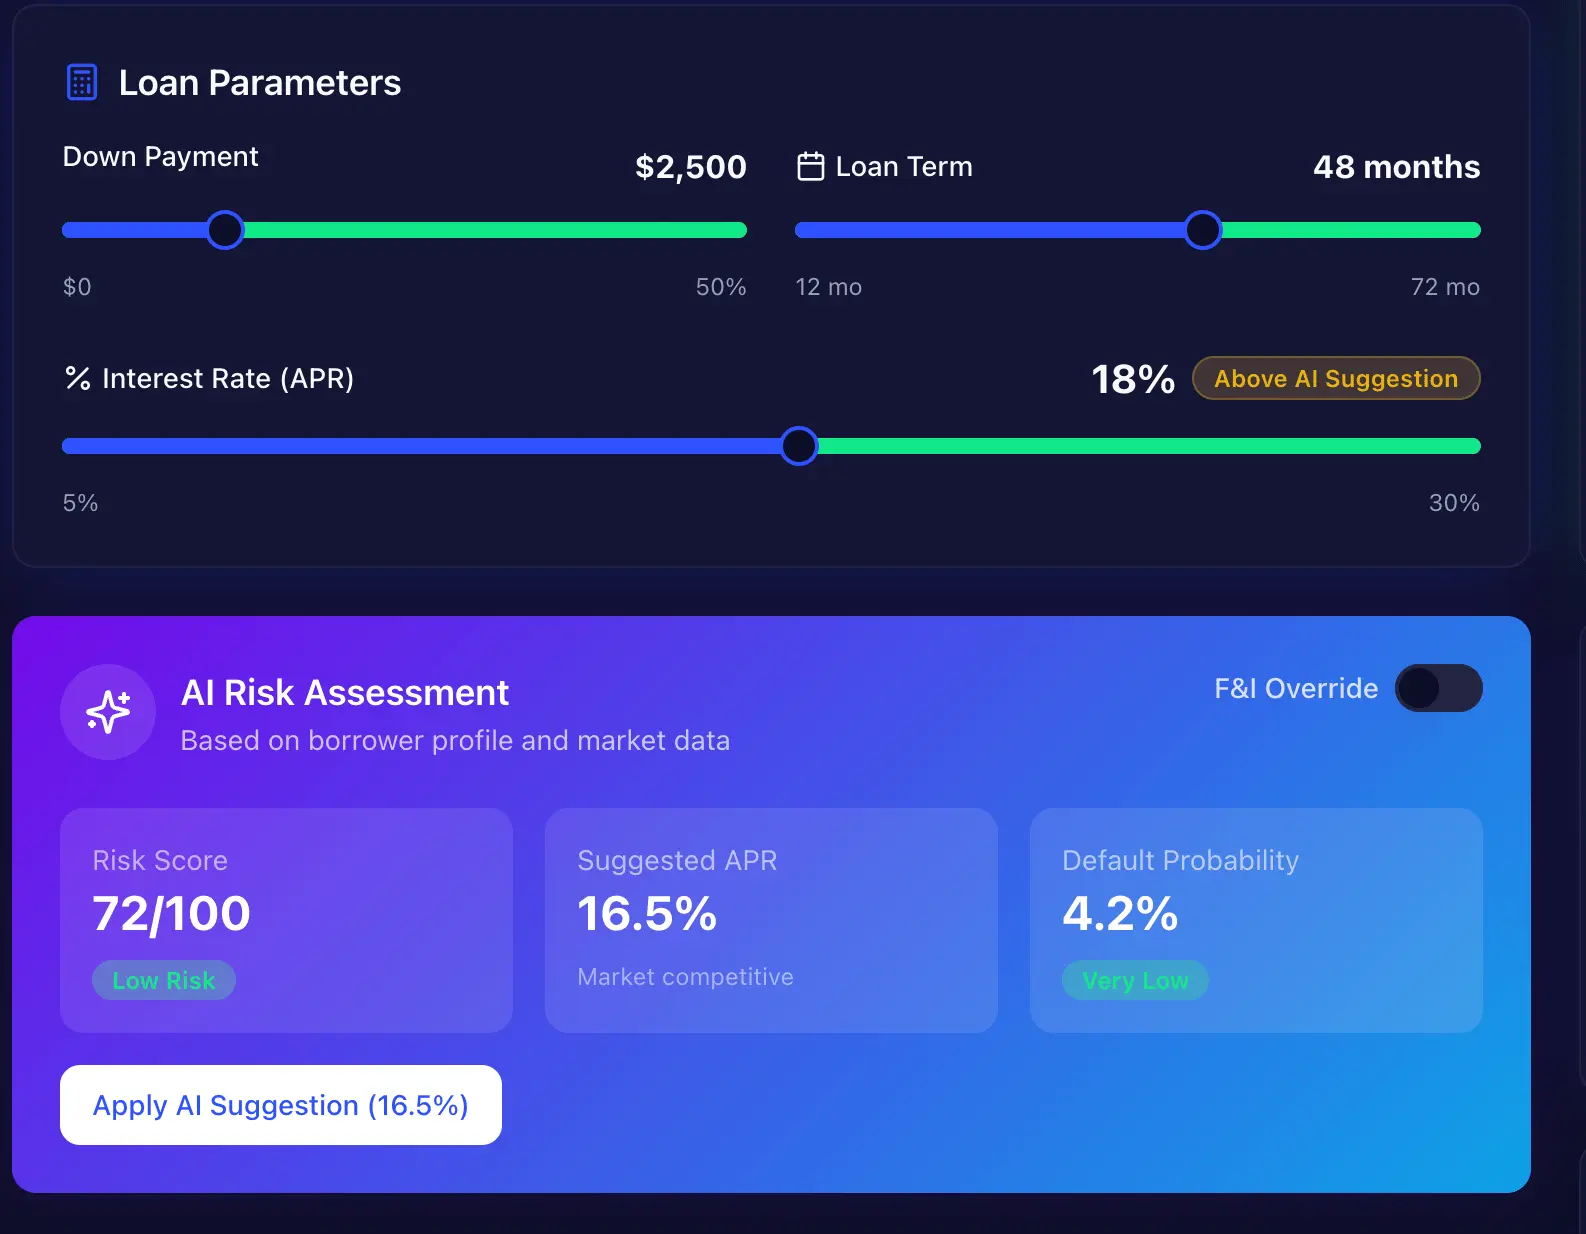Click the sparkle AI Risk Assessment icon
Screen dimensions: 1586x1234
108,712
